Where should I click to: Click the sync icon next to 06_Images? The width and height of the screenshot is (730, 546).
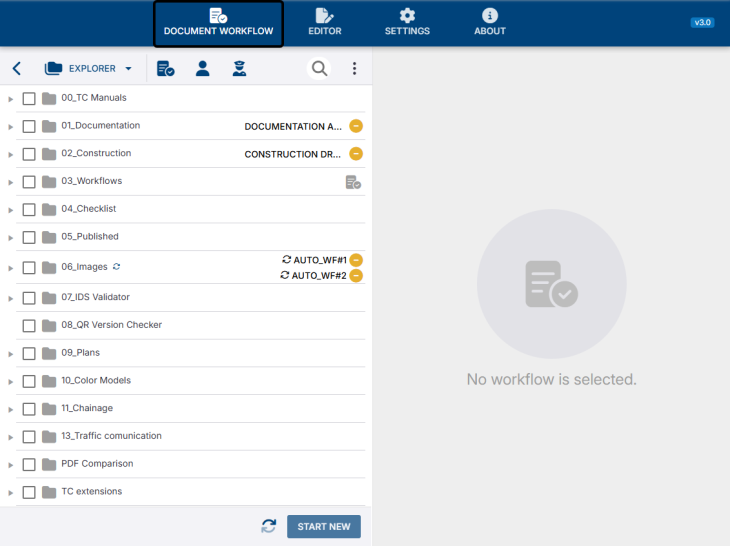tap(116, 267)
